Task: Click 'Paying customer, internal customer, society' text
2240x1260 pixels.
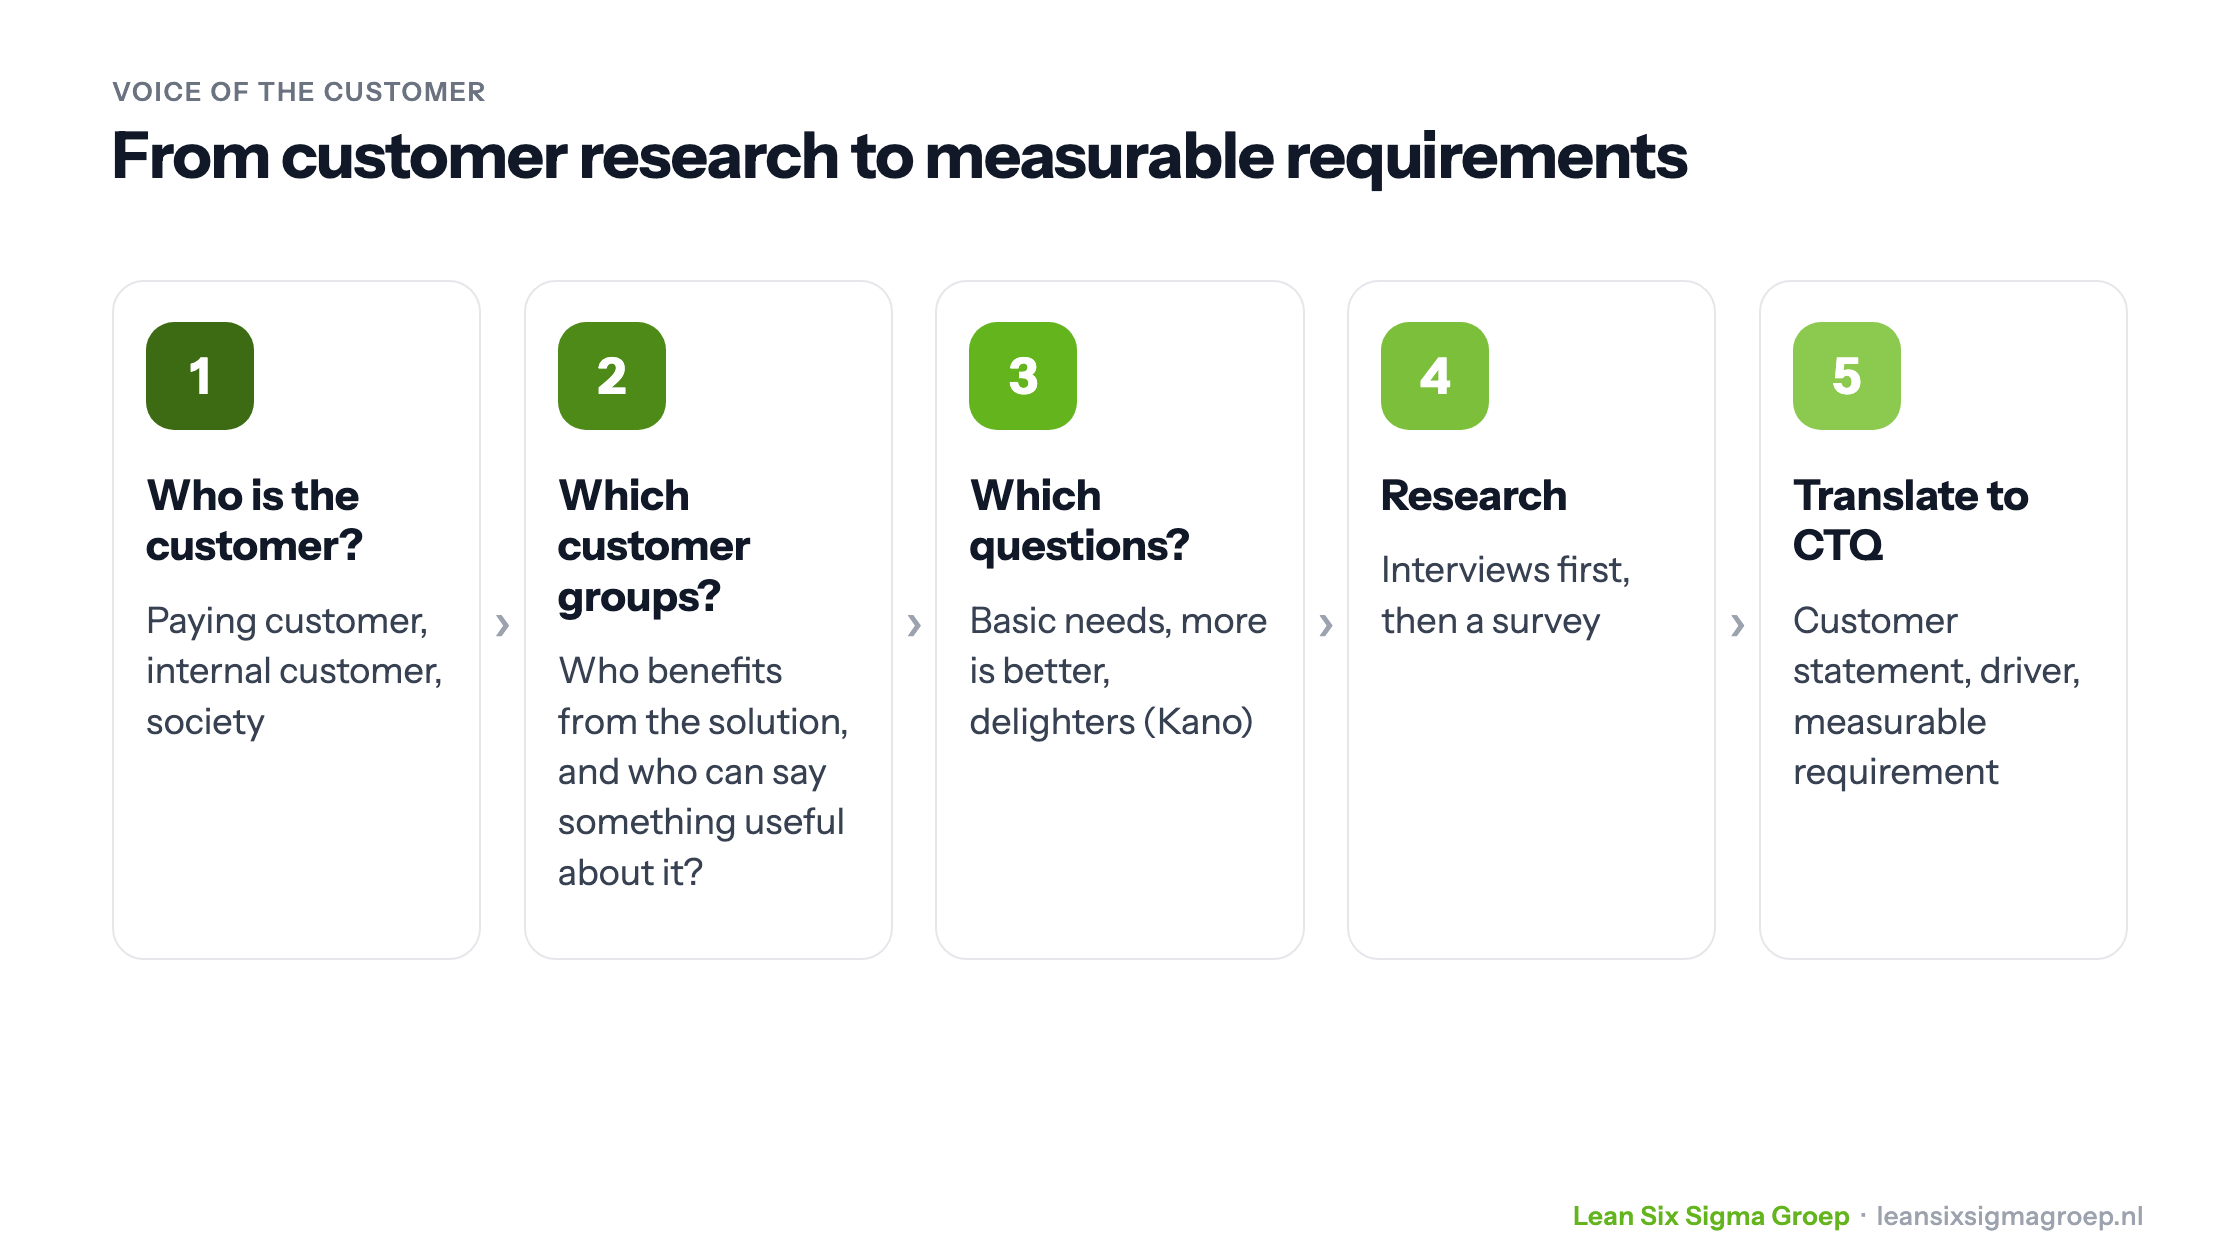Action: pyautogui.click(x=294, y=671)
